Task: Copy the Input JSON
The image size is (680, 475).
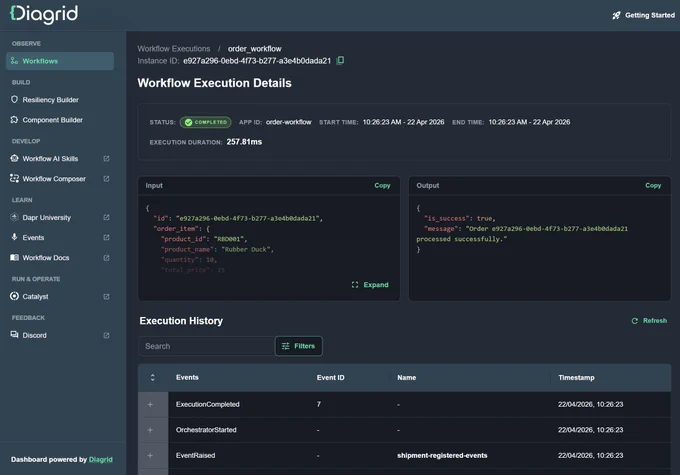Action: (x=382, y=185)
